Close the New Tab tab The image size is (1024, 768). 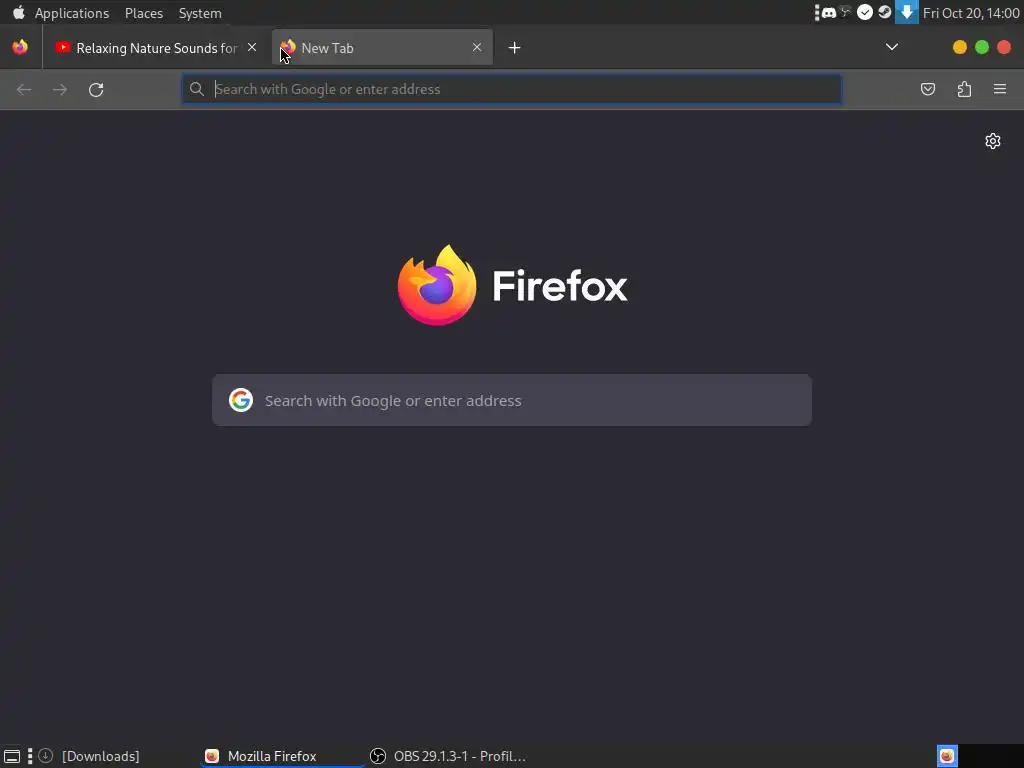tap(477, 47)
